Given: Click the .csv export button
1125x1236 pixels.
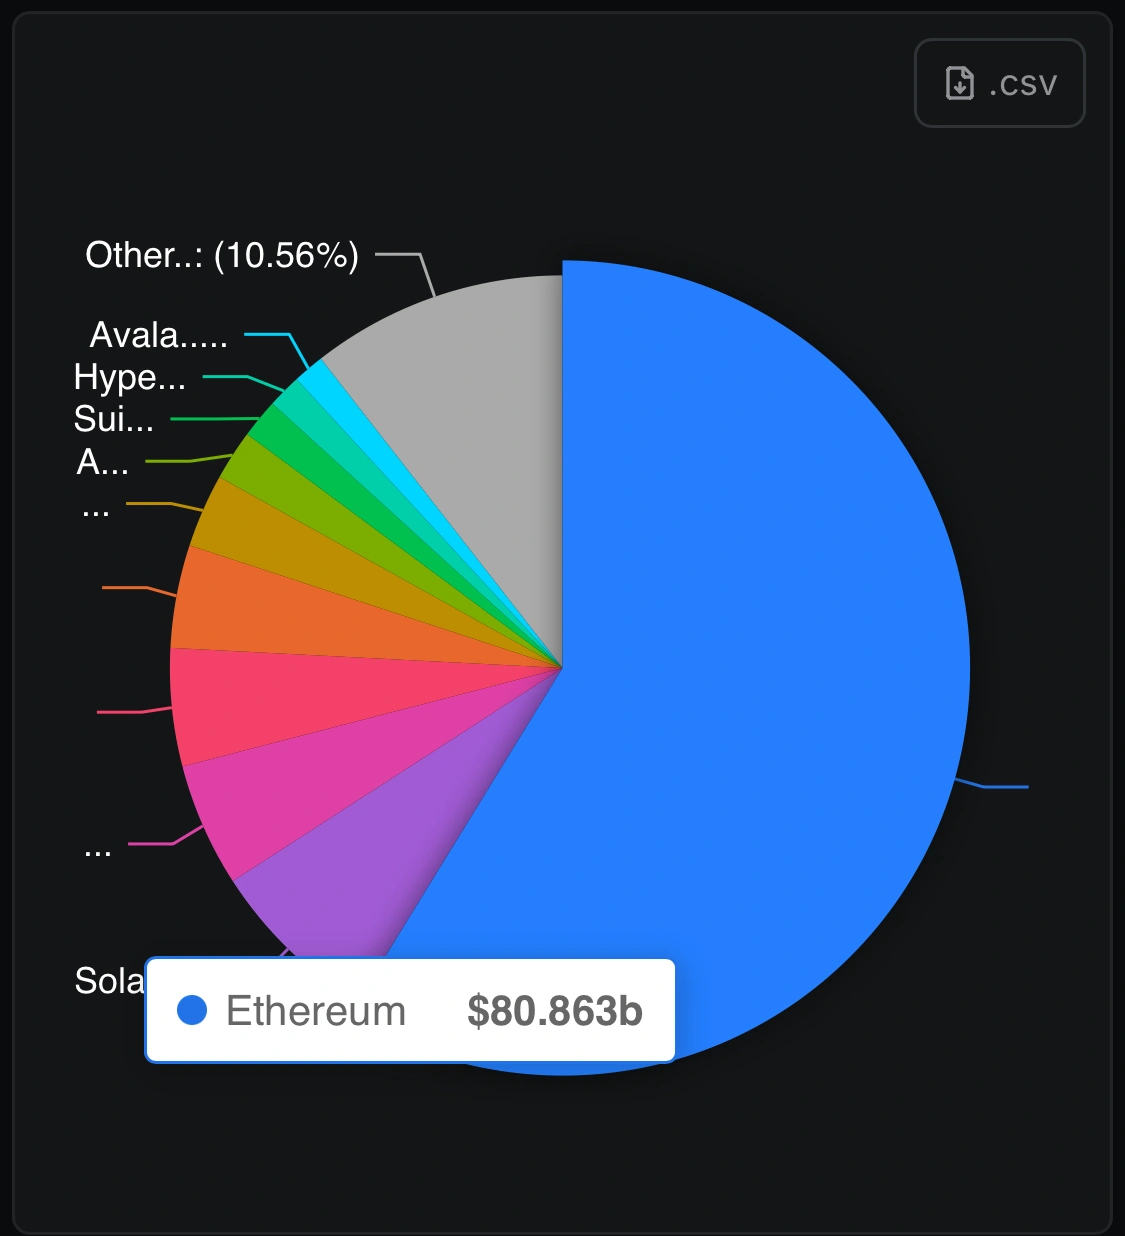Looking at the screenshot, I should coord(999,83).
